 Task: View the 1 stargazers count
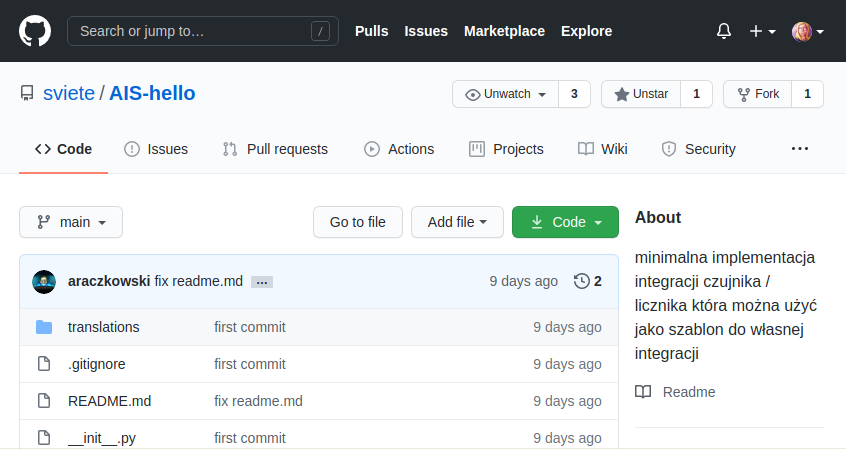[697, 94]
